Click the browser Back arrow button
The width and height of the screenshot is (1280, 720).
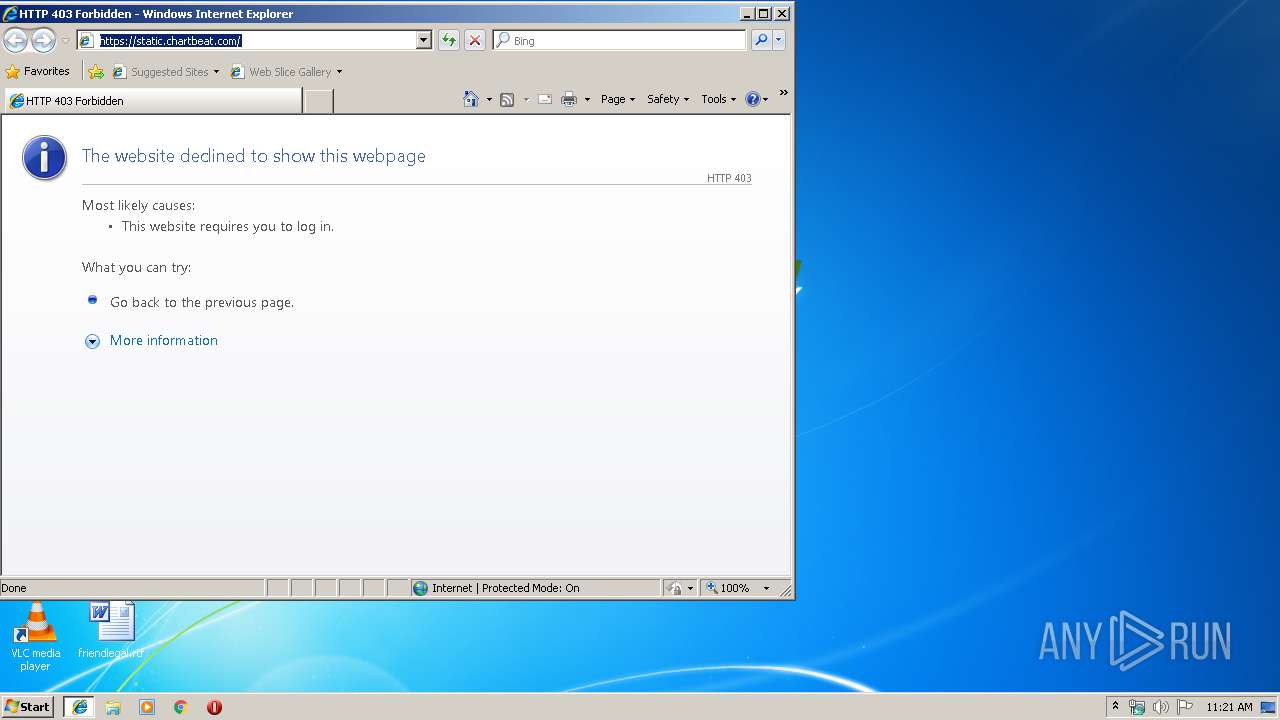point(15,40)
